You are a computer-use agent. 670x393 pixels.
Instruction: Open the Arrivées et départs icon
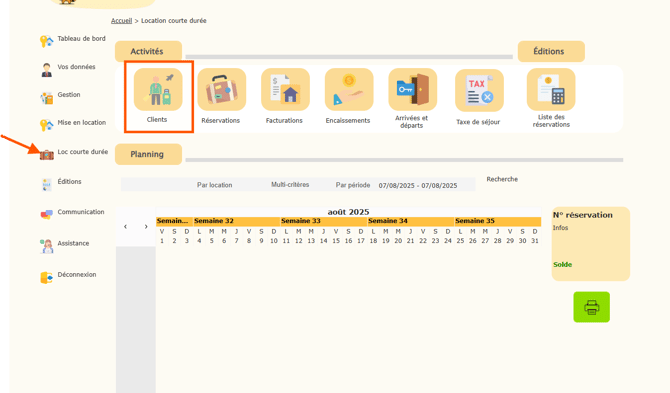pos(413,89)
